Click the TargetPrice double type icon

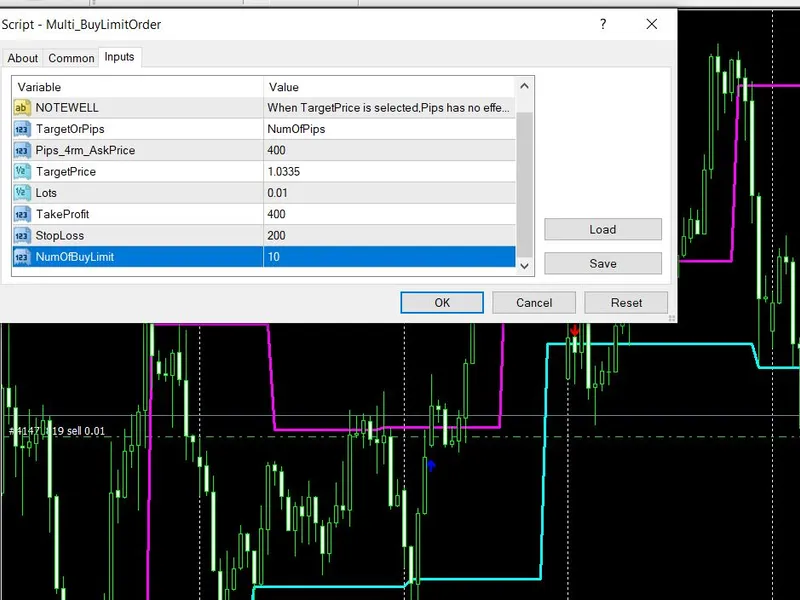[x=22, y=171]
